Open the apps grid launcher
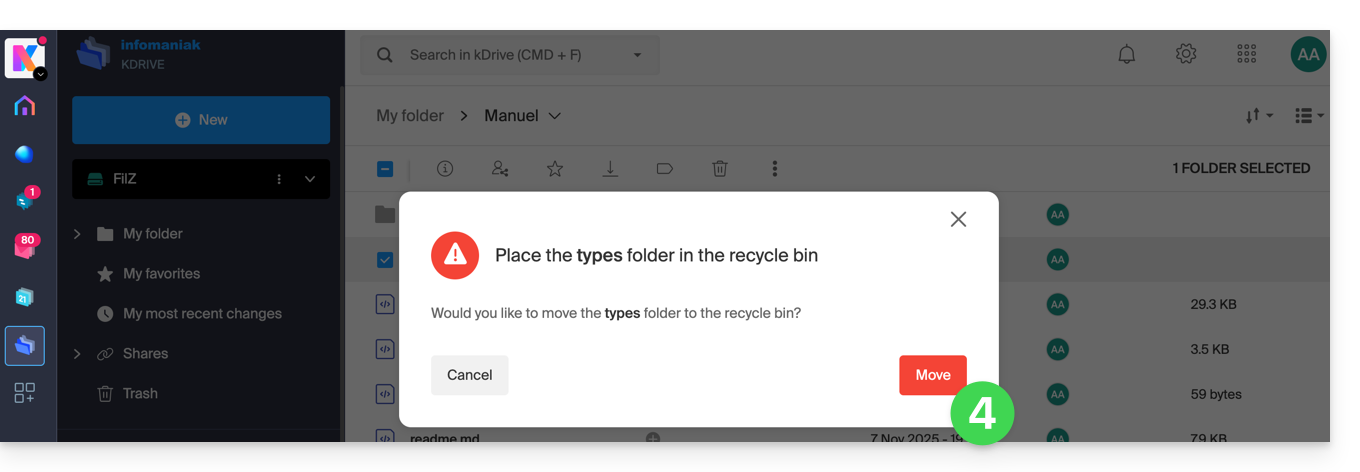The image size is (1360, 472). click(x=1246, y=54)
